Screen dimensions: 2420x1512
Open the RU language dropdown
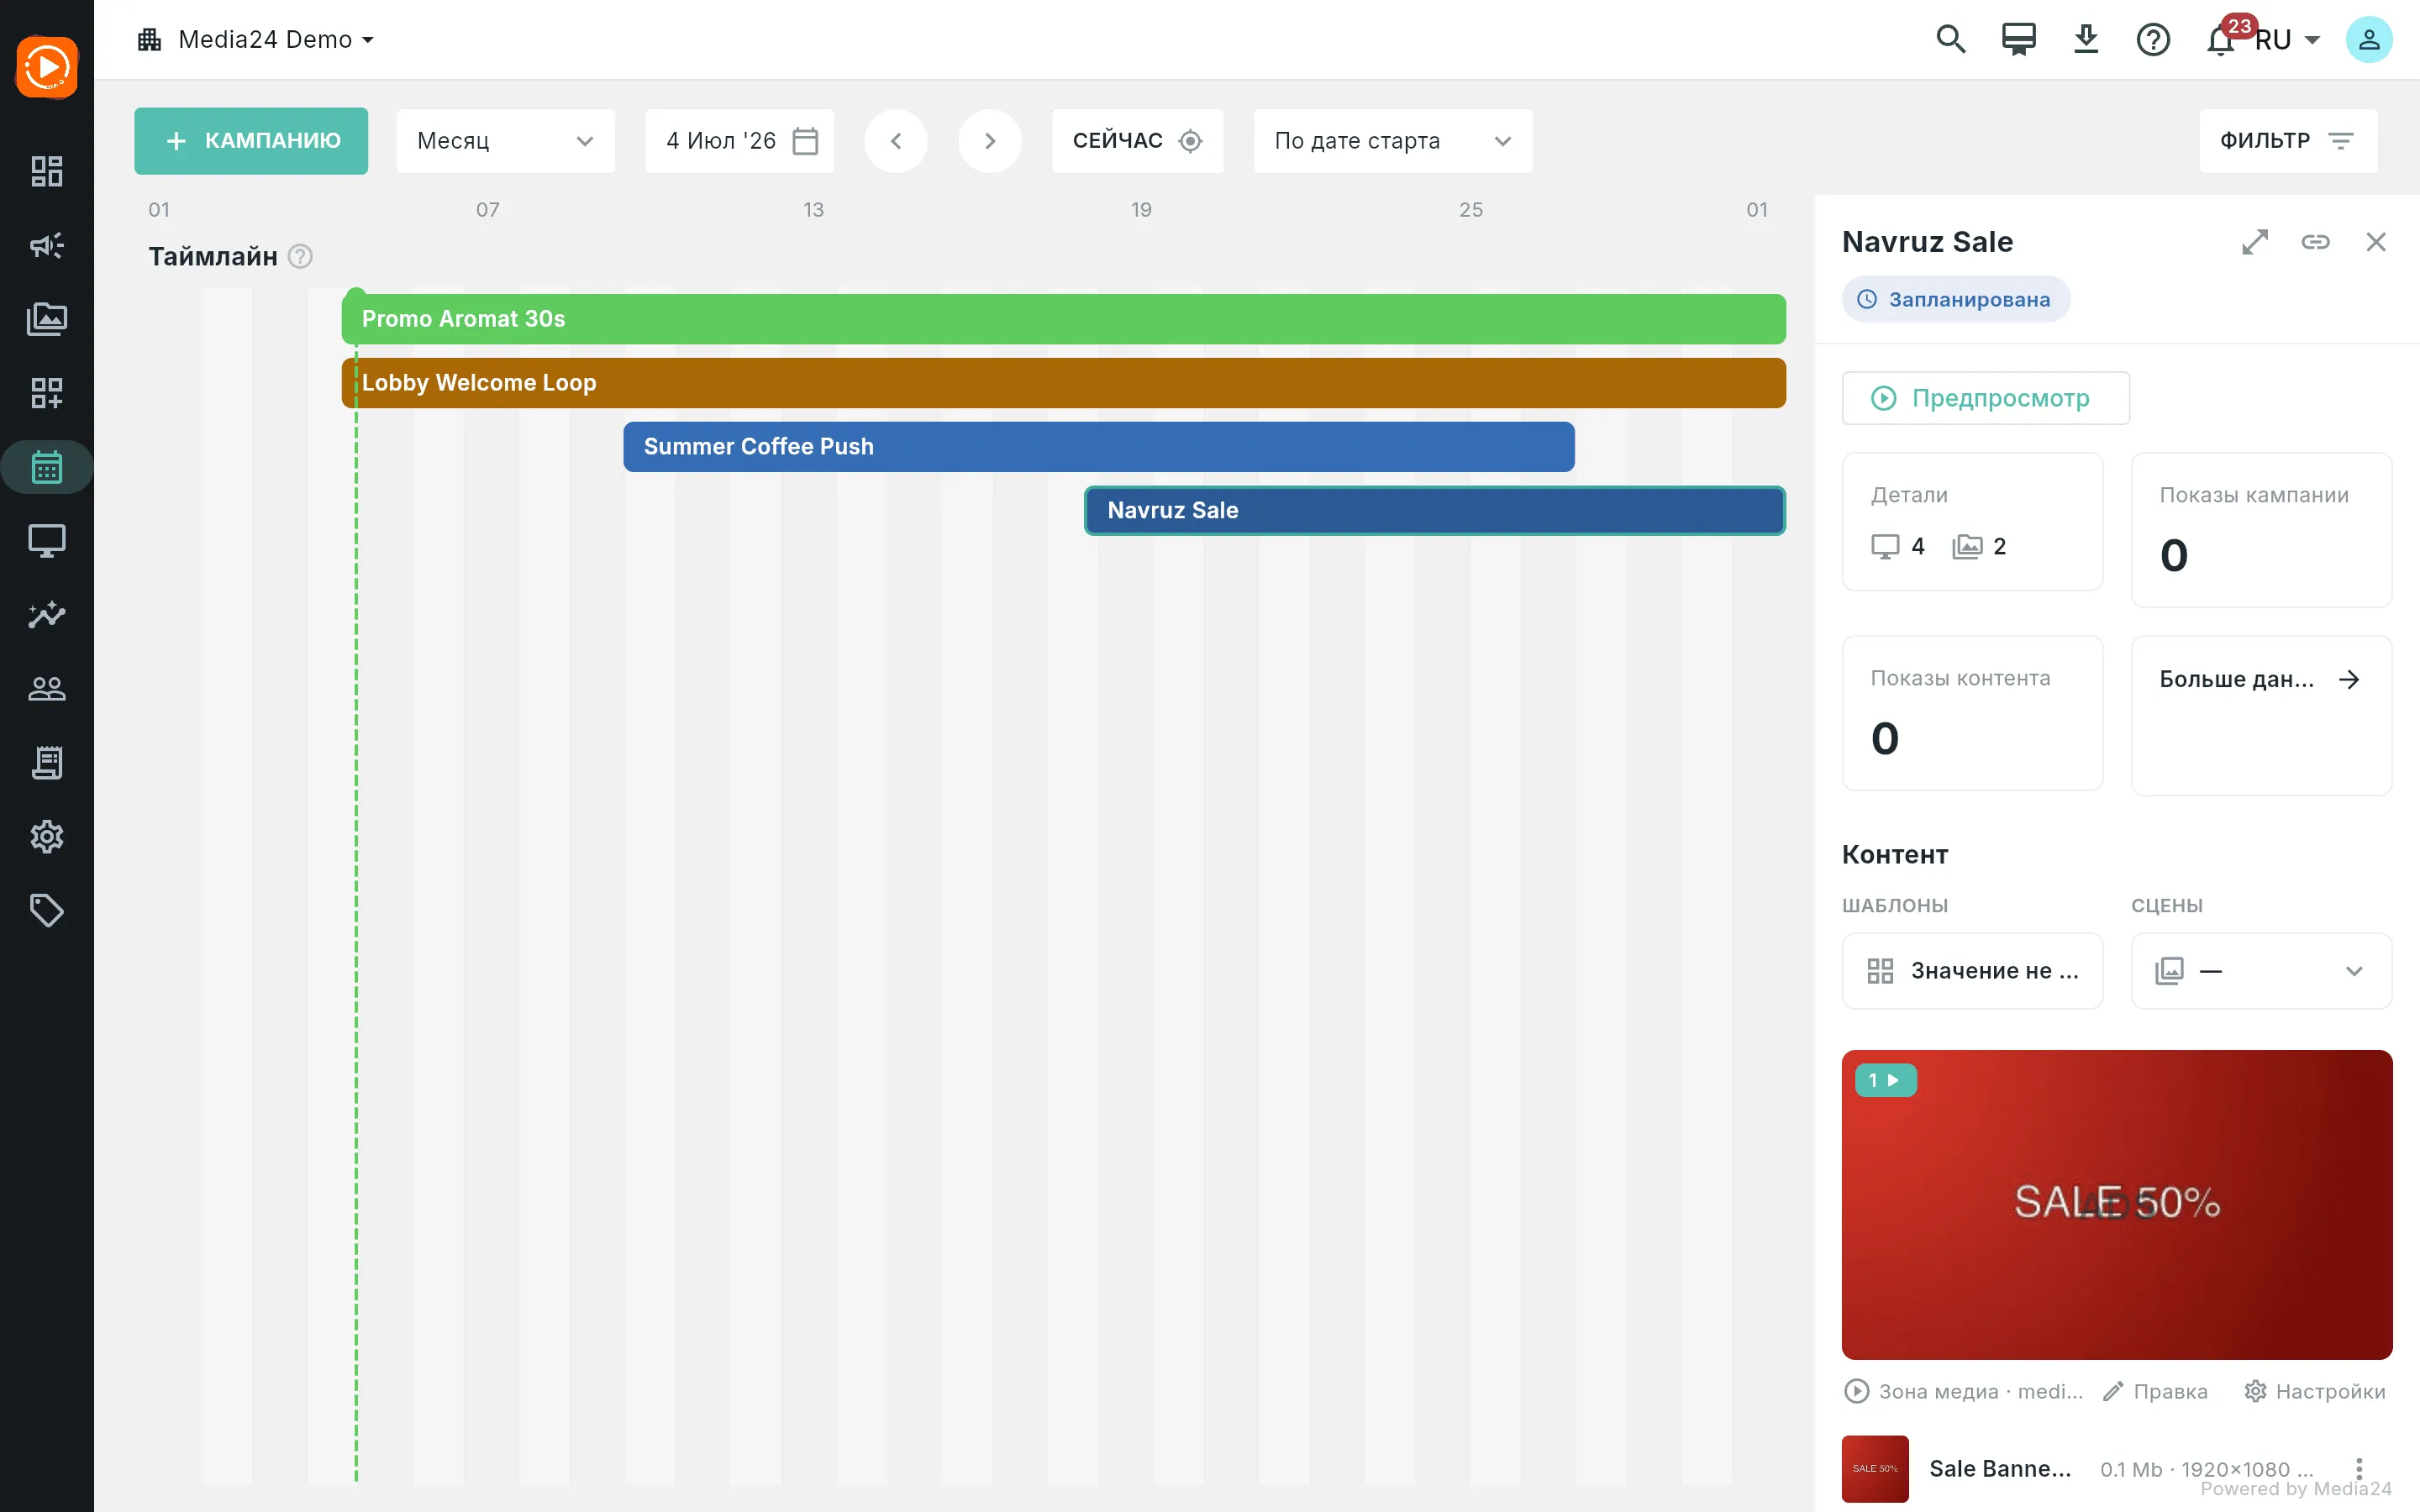2289,40
